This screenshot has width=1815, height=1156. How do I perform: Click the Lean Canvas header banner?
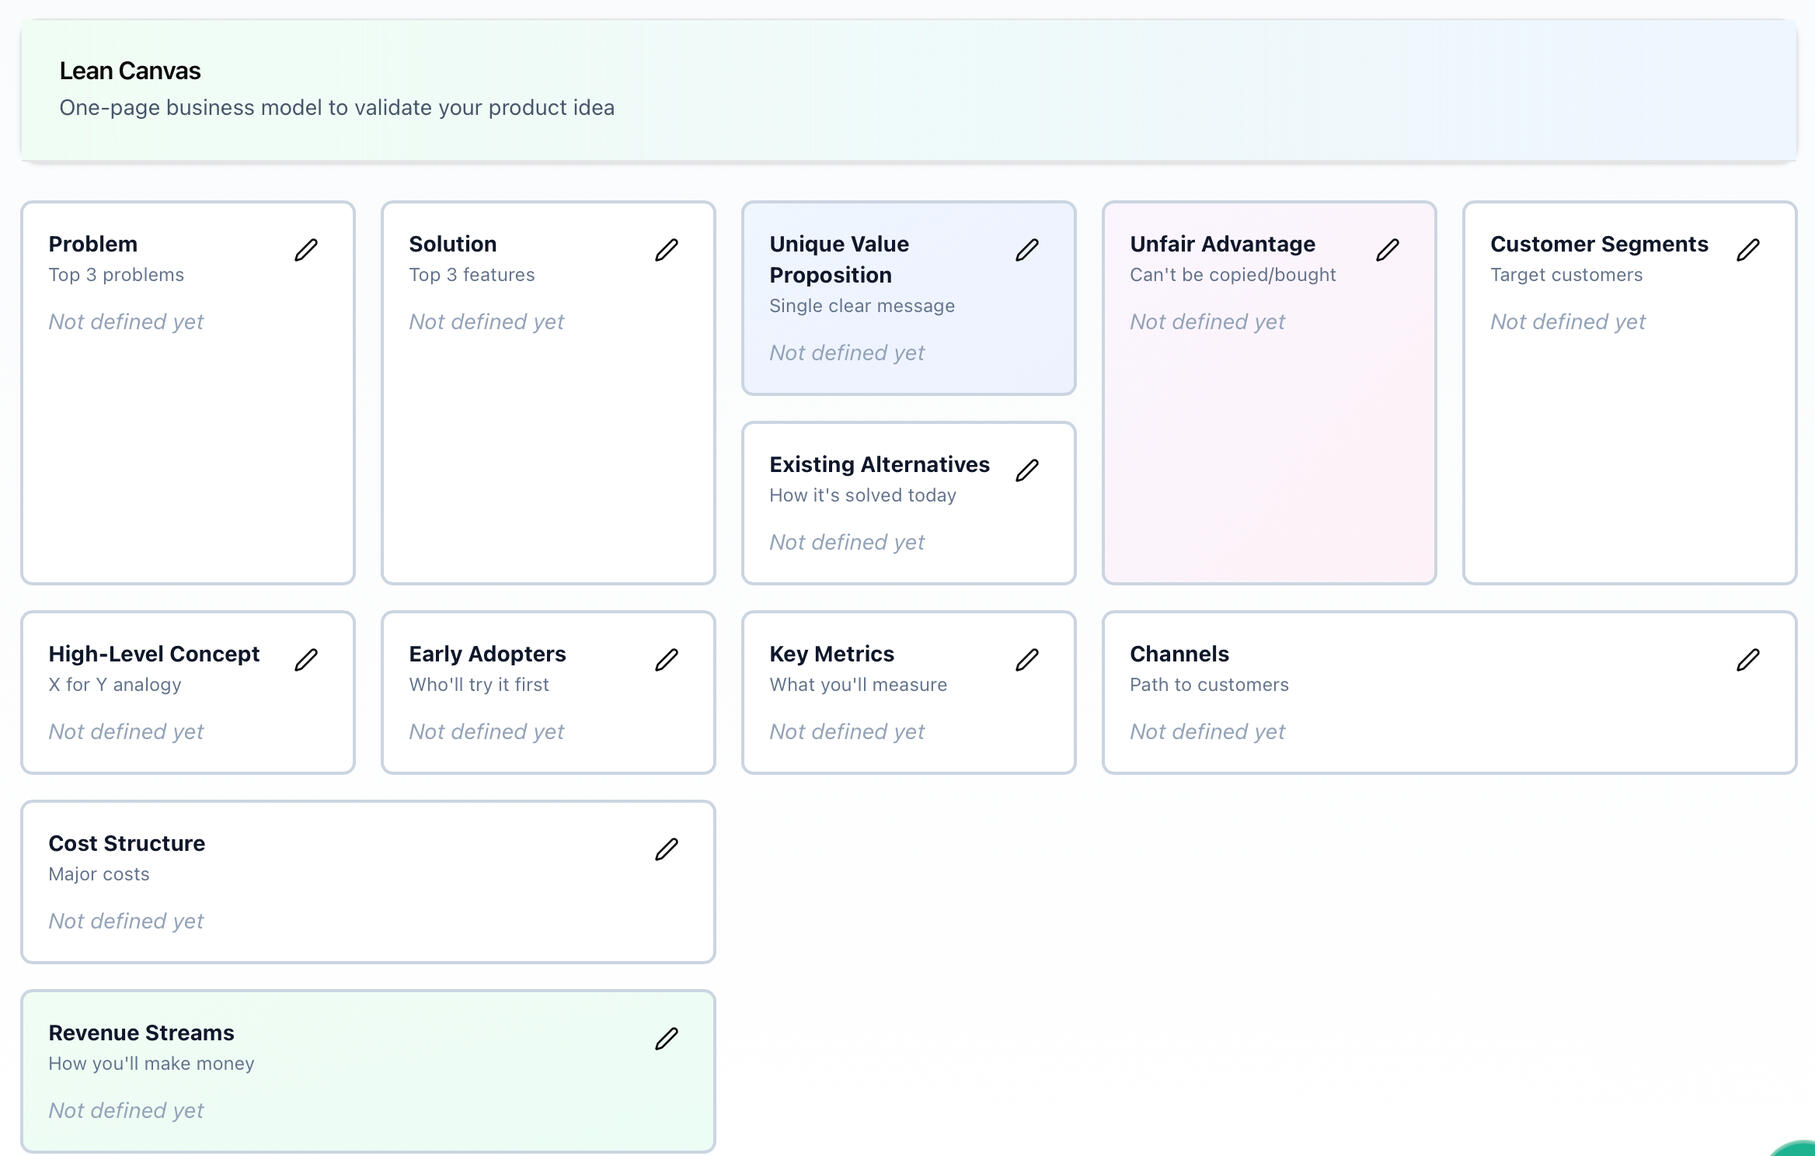coord(907,88)
